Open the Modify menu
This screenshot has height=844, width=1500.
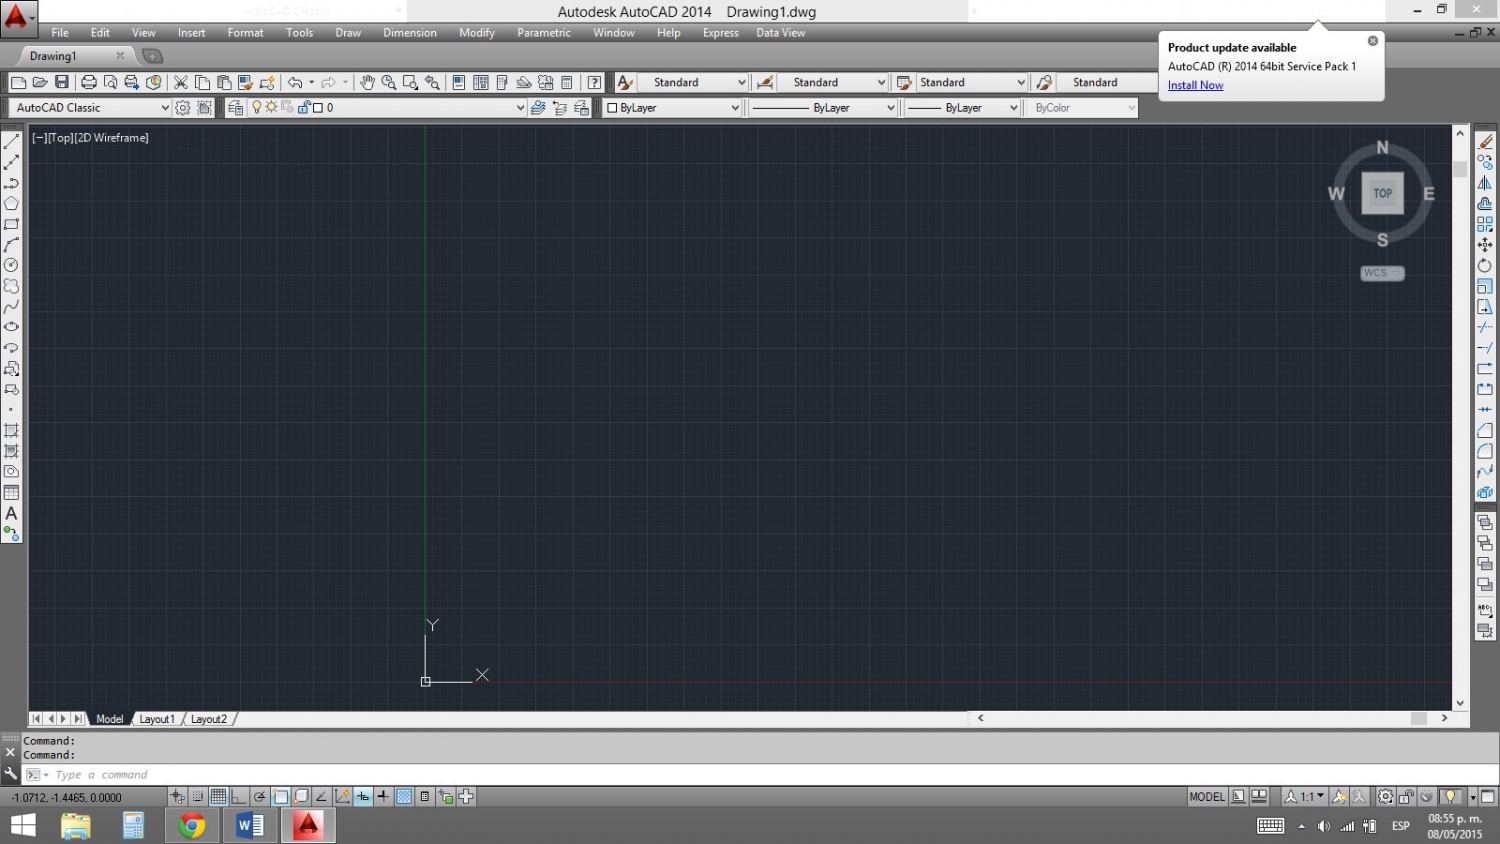coord(477,33)
